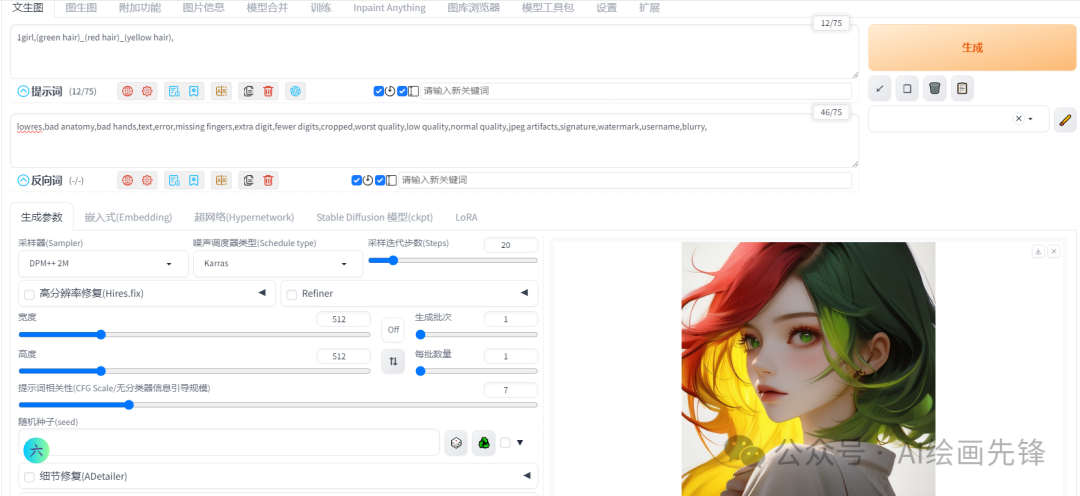
Task: Expand the Hires.fix section arrow
Action: click(262, 293)
